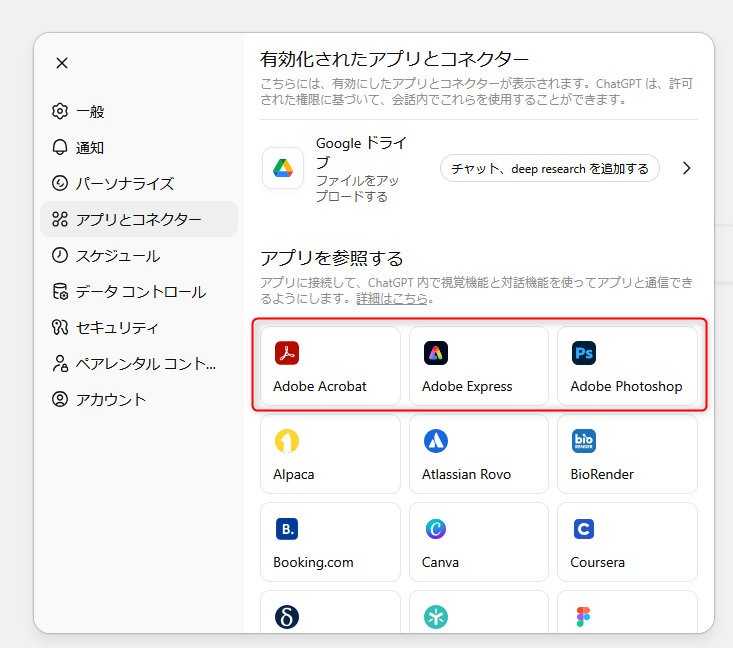
Task: Select the Adobe Express app icon
Action: pos(436,353)
